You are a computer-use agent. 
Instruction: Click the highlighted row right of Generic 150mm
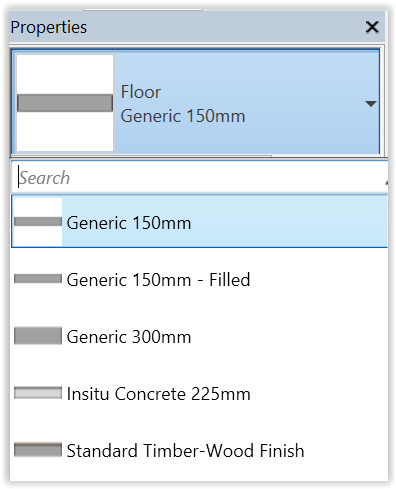click(289, 222)
